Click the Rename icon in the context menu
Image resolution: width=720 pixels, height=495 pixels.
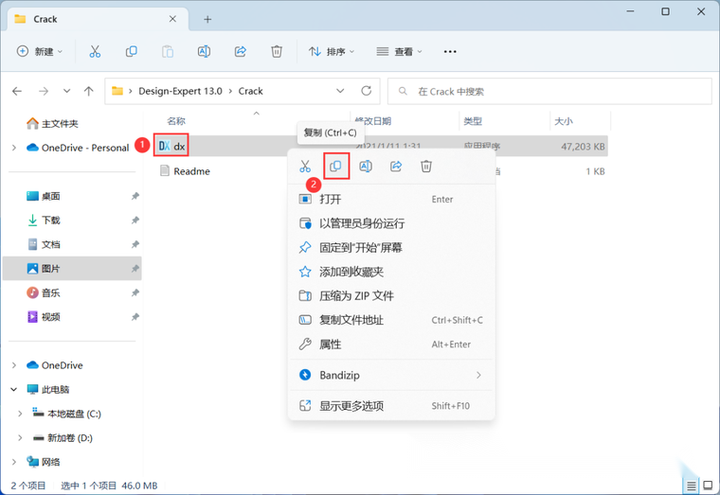pos(366,166)
